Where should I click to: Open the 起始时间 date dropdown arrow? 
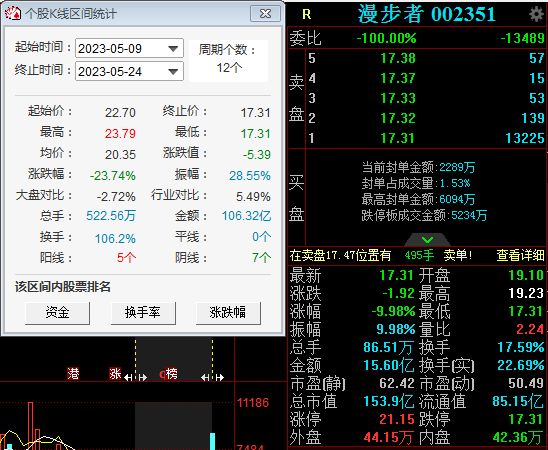(173, 48)
